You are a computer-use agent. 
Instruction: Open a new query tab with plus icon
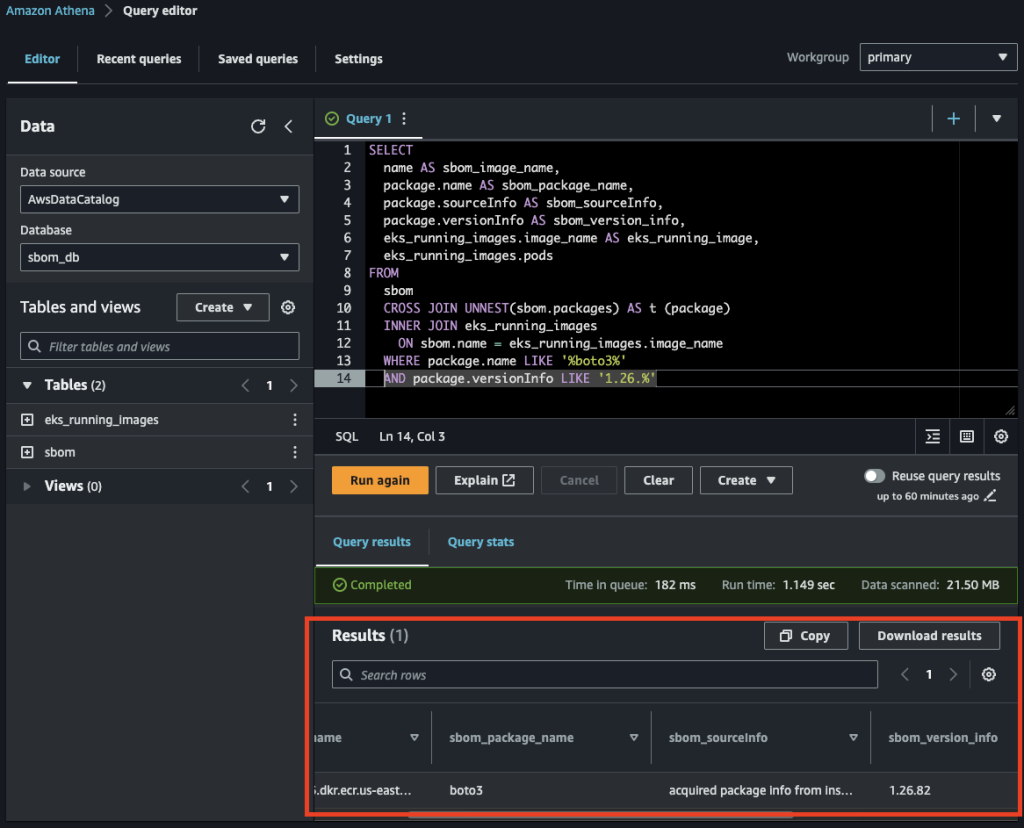coord(953,118)
